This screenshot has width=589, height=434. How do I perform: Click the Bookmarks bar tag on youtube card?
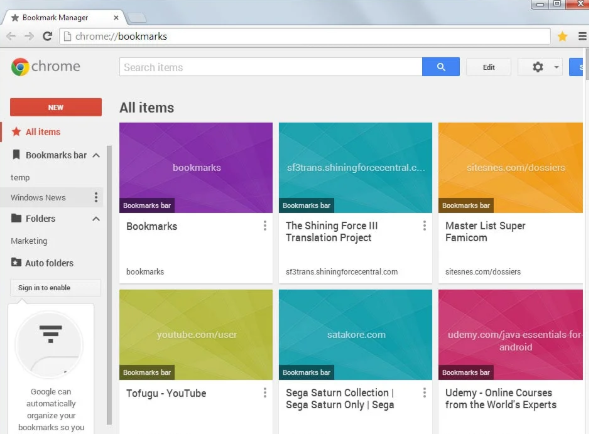(x=147, y=372)
